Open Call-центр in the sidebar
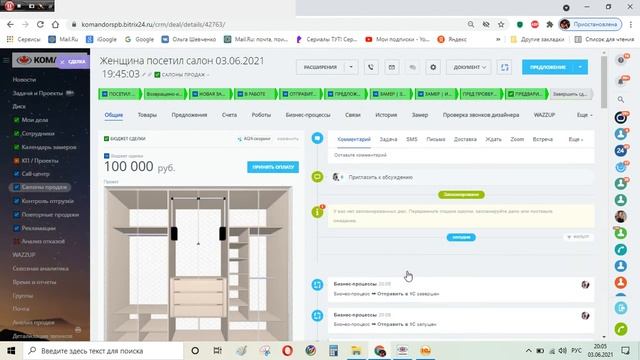Viewport: 640px width, 360px height. pyautogui.click(x=36, y=174)
